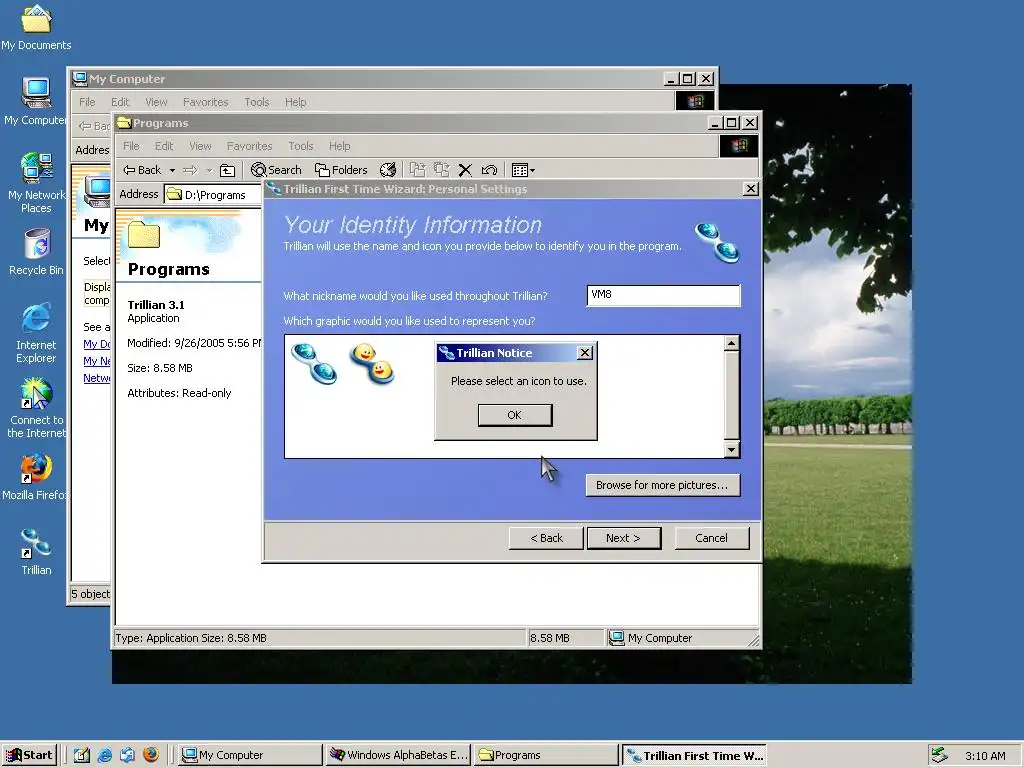1024x768 pixels.
Task: Select the blue Trillian globes avatar icon
Action: click(x=314, y=364)
